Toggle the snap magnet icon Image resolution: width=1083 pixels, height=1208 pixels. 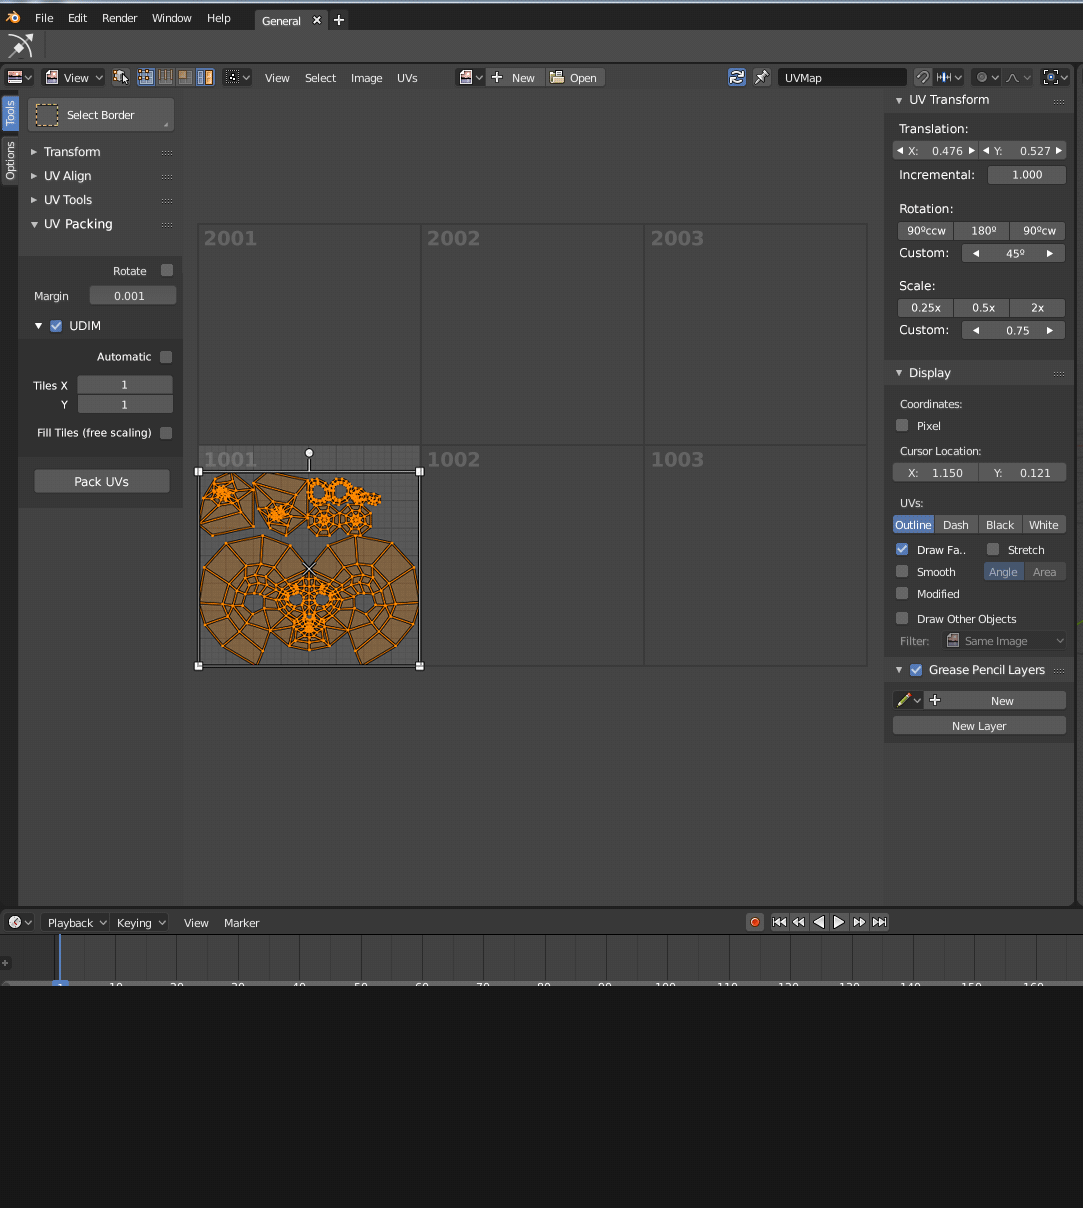click(x=923, y=77)
